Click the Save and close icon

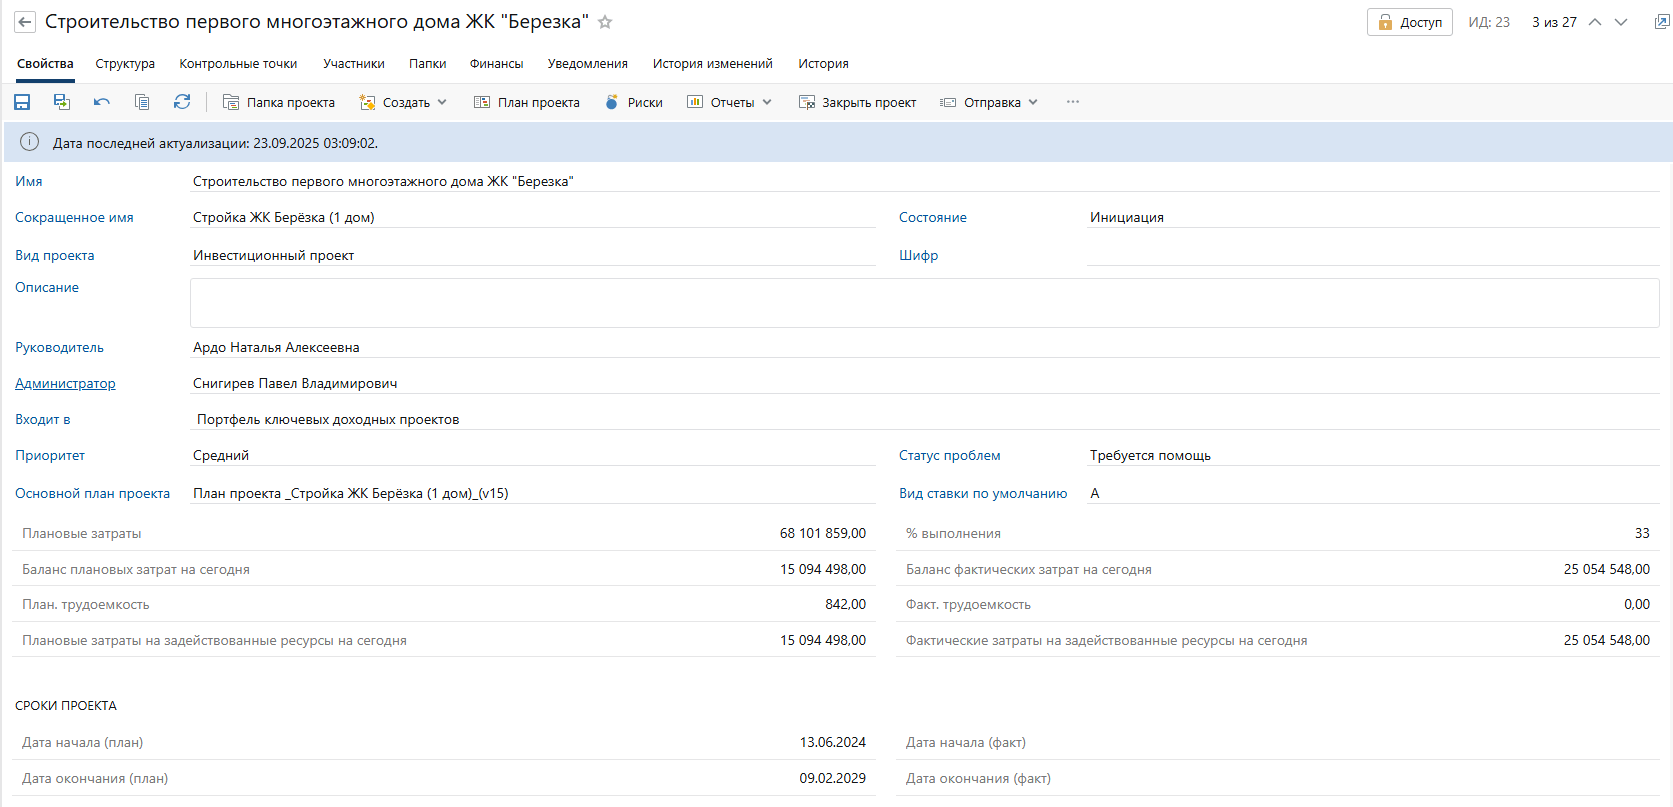coord(62,102)
